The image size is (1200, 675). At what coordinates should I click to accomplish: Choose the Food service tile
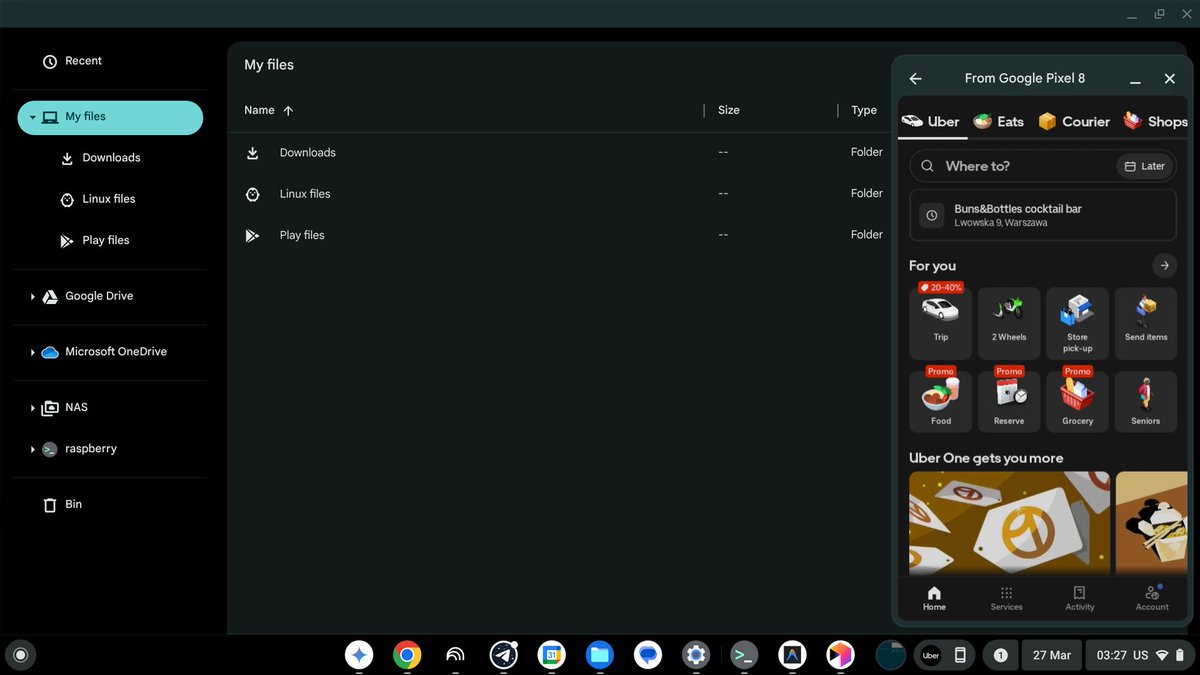click(x=940, y=401)
